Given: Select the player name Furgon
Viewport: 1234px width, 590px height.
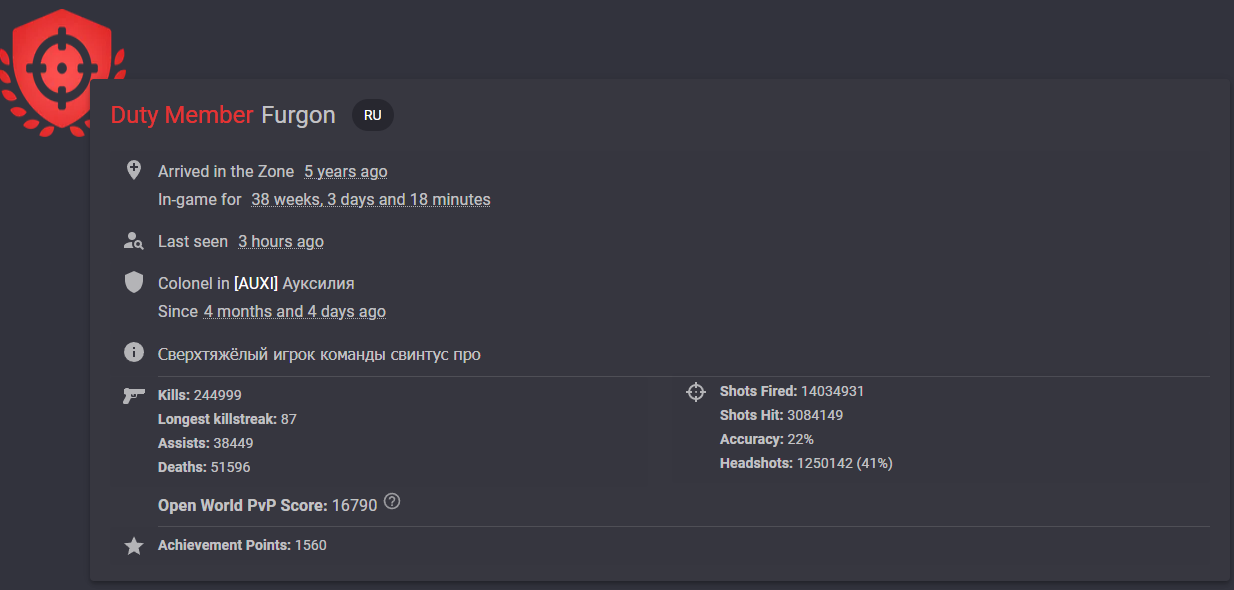Looking at the screenshot, I should (x=298, y=115).
